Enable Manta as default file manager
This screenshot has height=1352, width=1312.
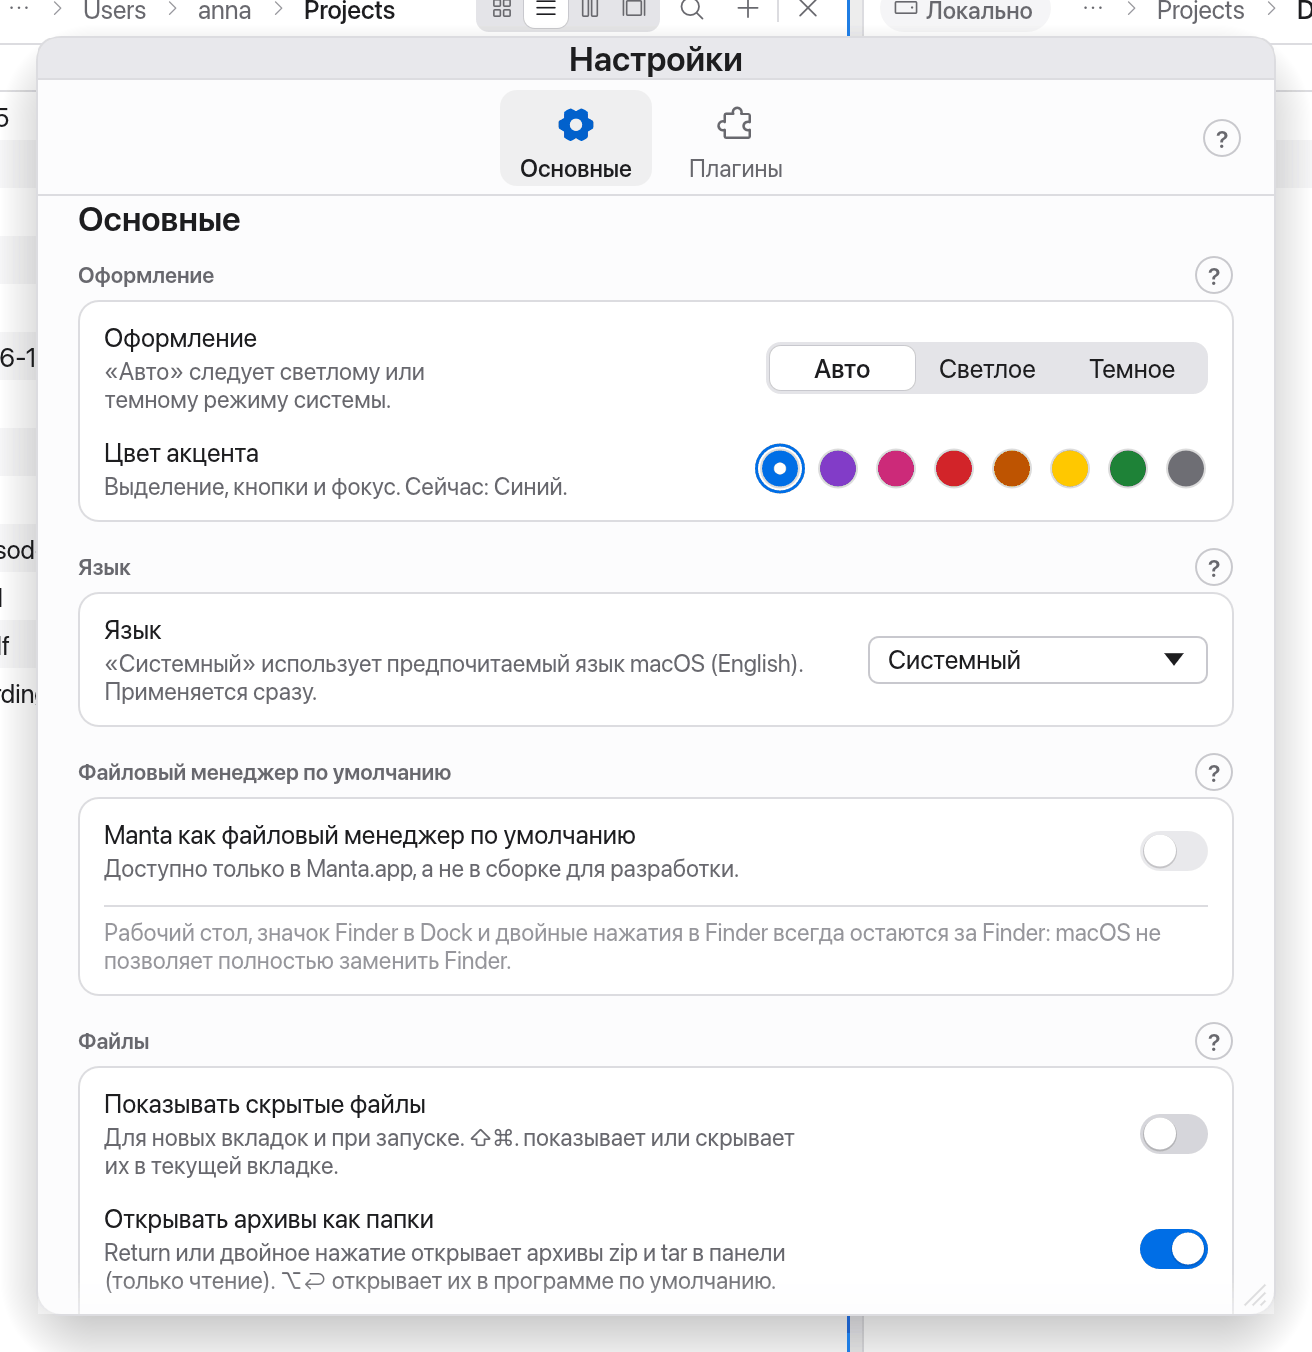click(x=1174, y=852)
